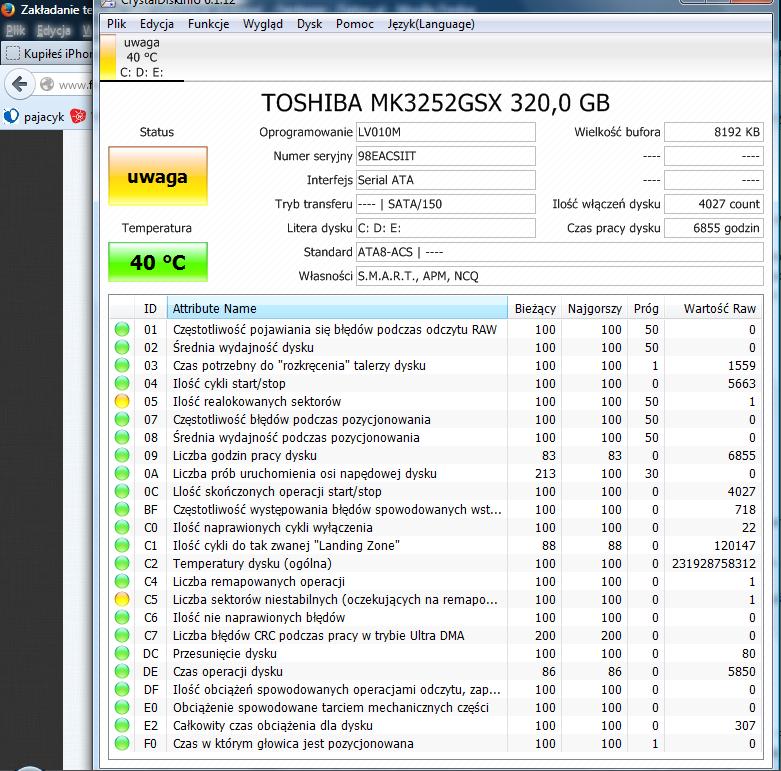Click the Litera dysku field

446,228
